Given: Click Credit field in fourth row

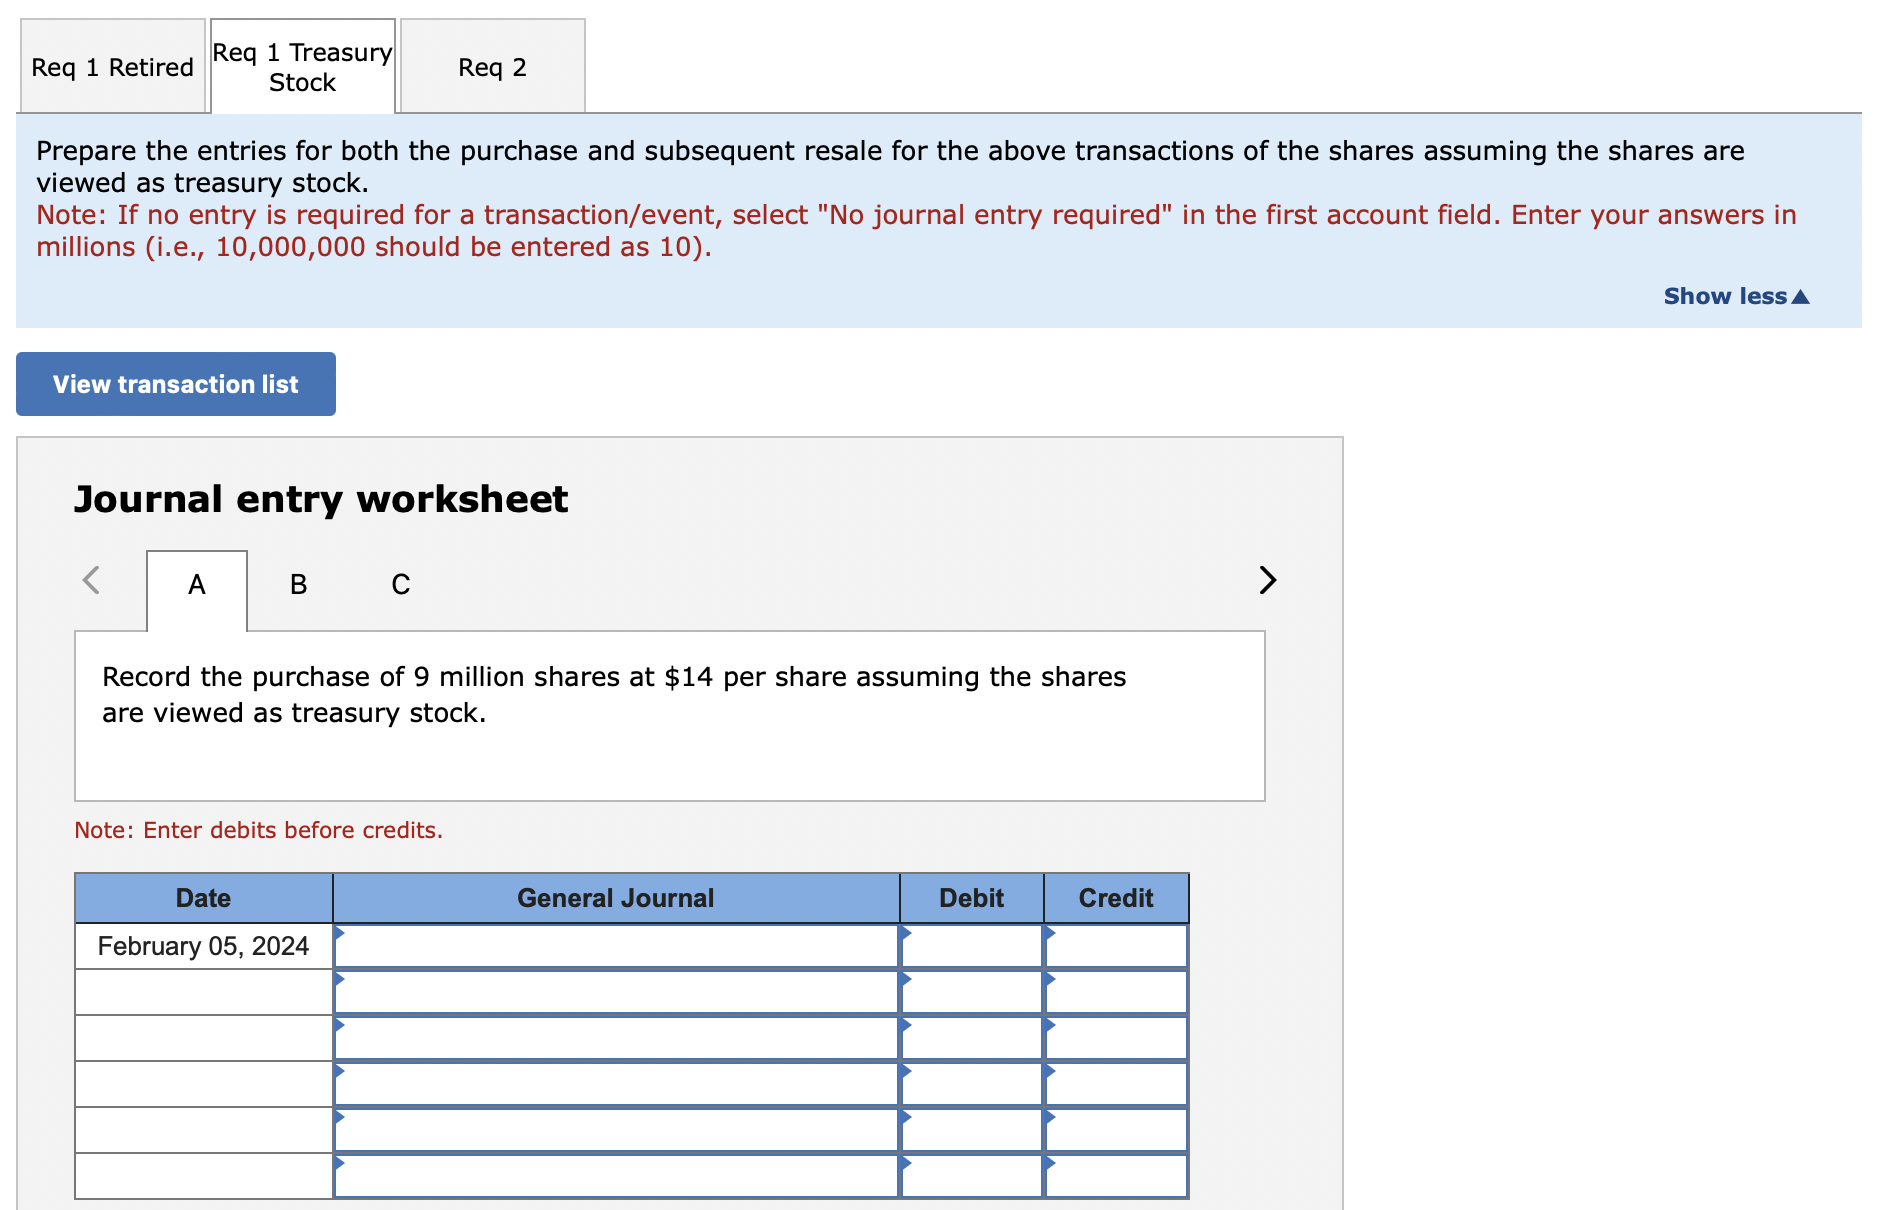Looking at the screenshot, I should tap(1116, 1084).
